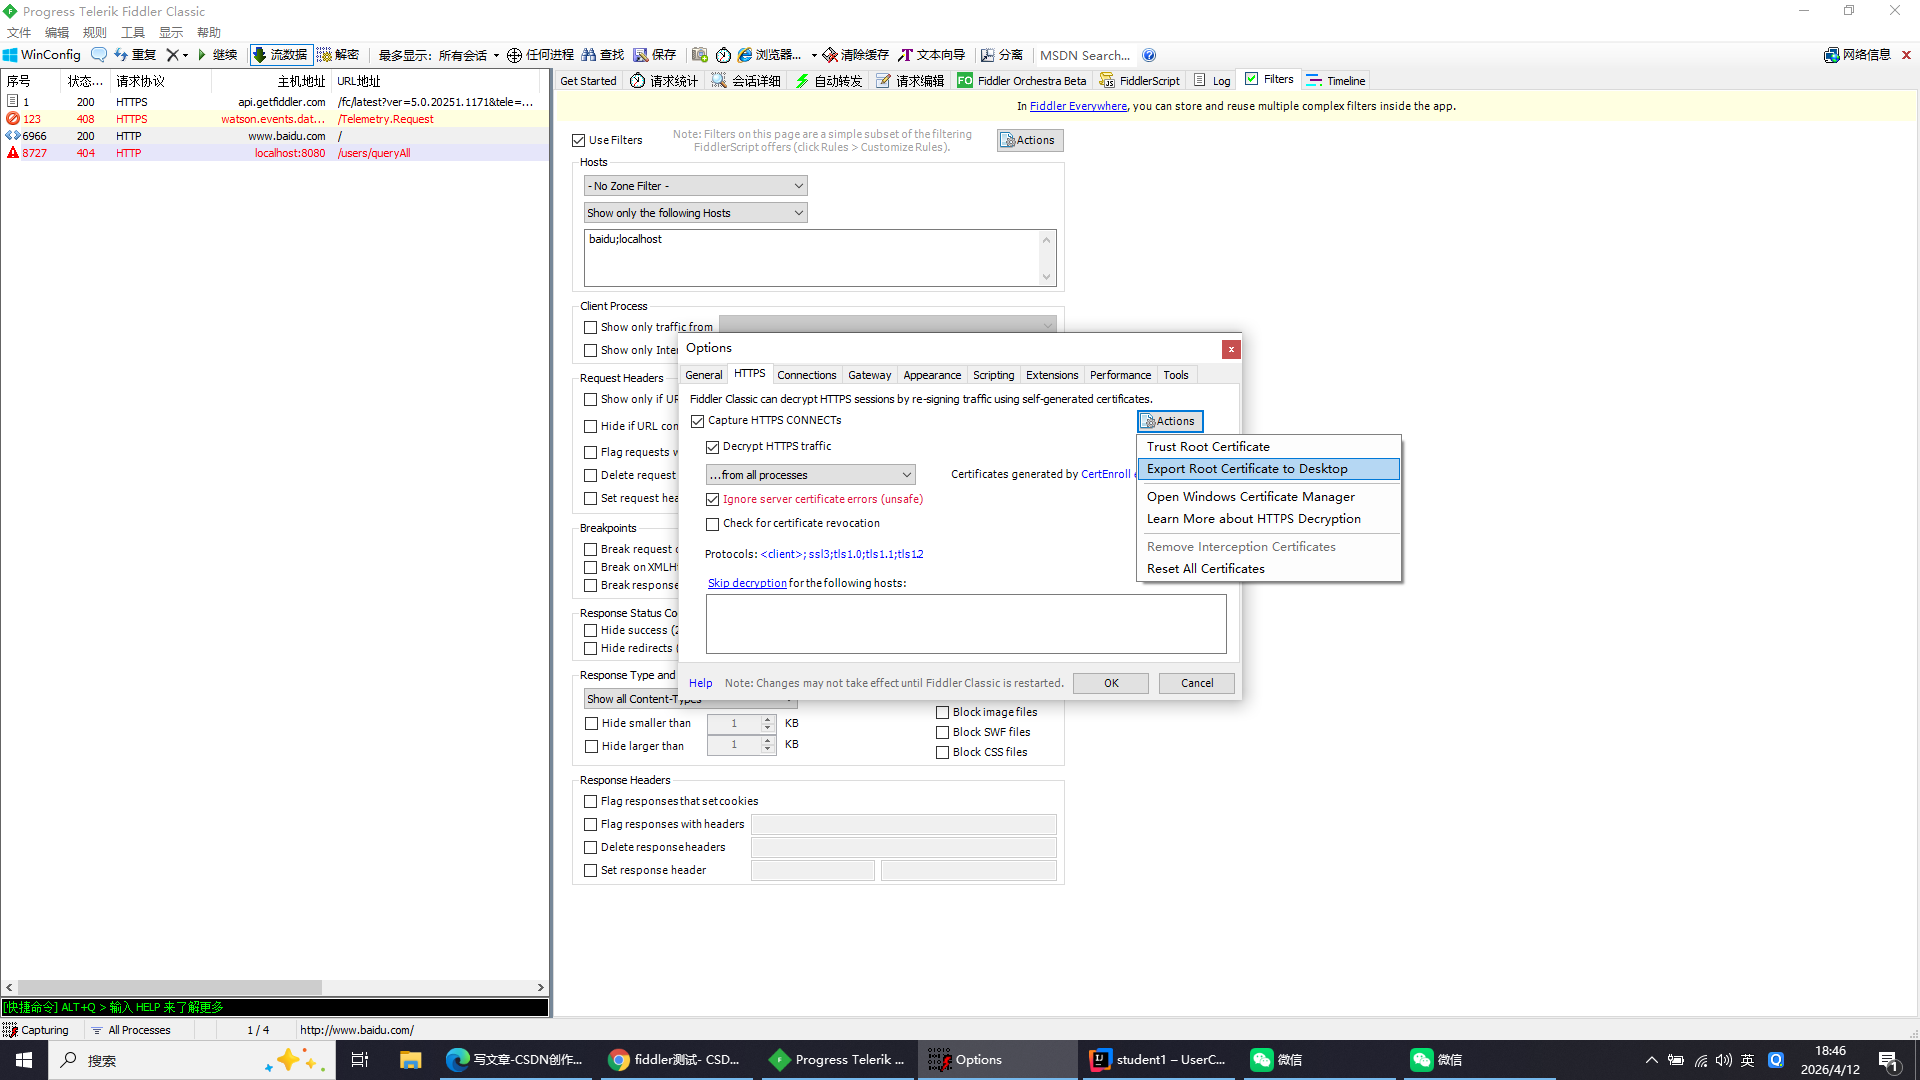Image resolution: width=1920 pixels, height=1080 pixels.
Task: Click the 清除缓存 clear cache icon
Action: 830,55
